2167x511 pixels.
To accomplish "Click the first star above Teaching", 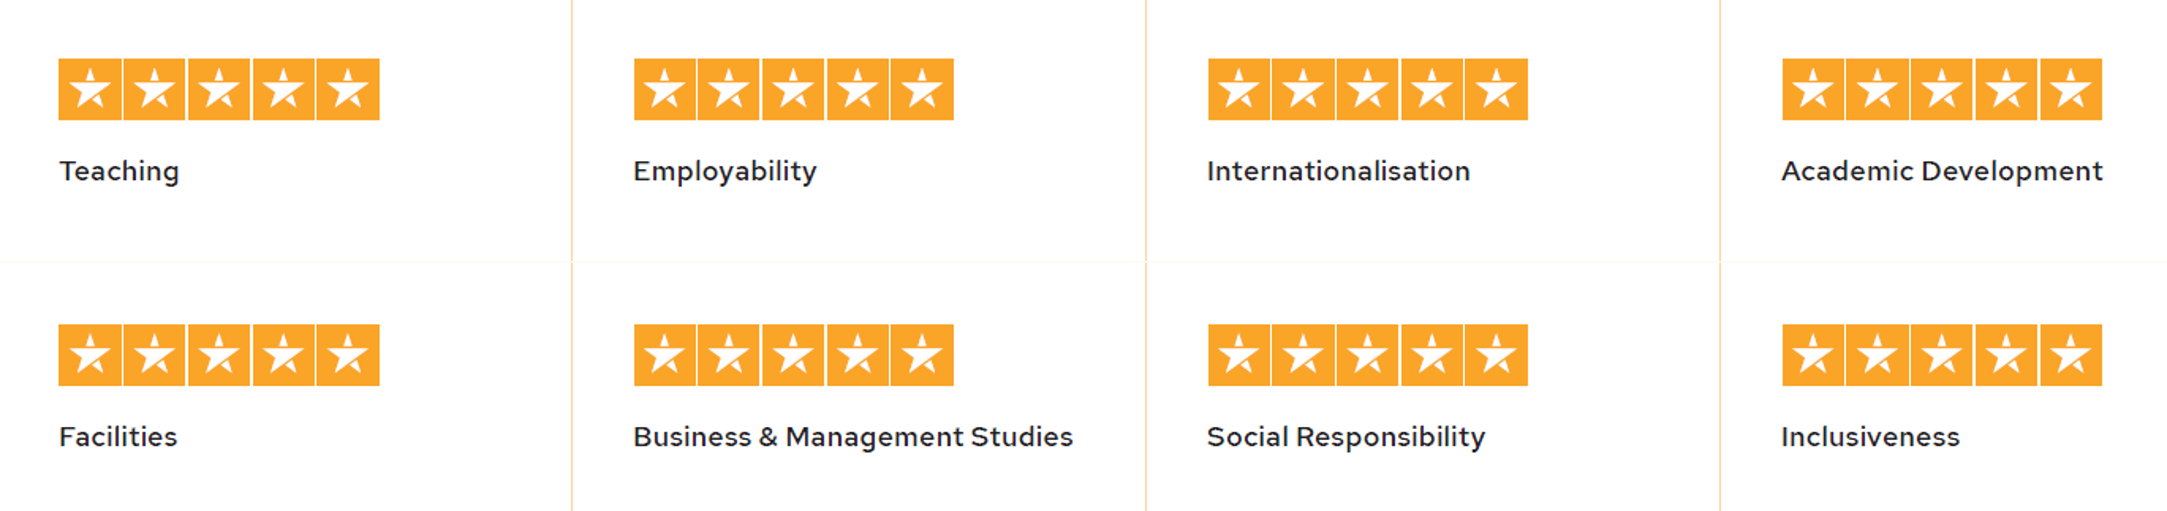I will click(90, 89).
